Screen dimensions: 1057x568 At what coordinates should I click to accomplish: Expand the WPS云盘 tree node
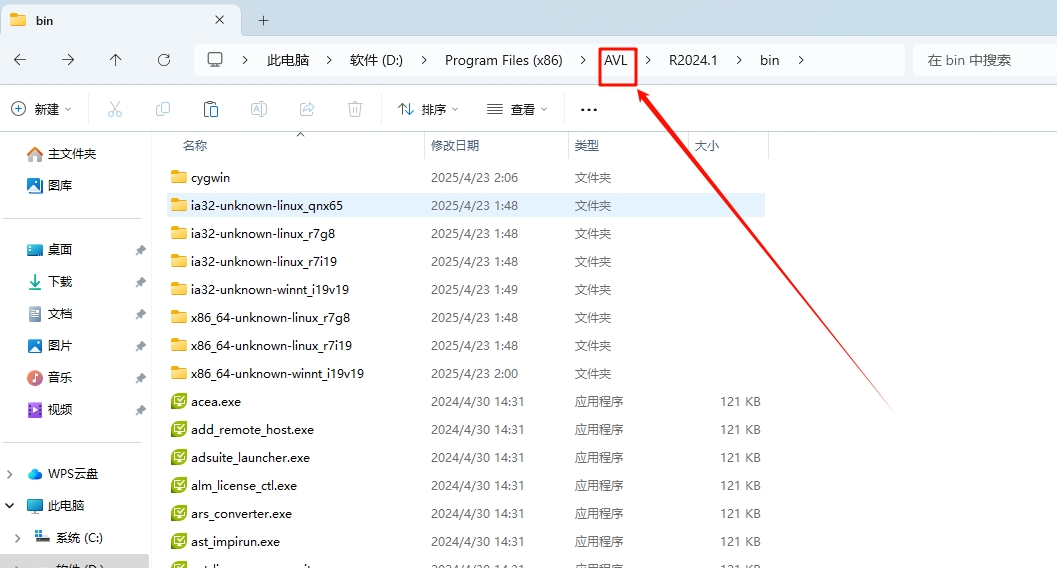coord(9,474)
